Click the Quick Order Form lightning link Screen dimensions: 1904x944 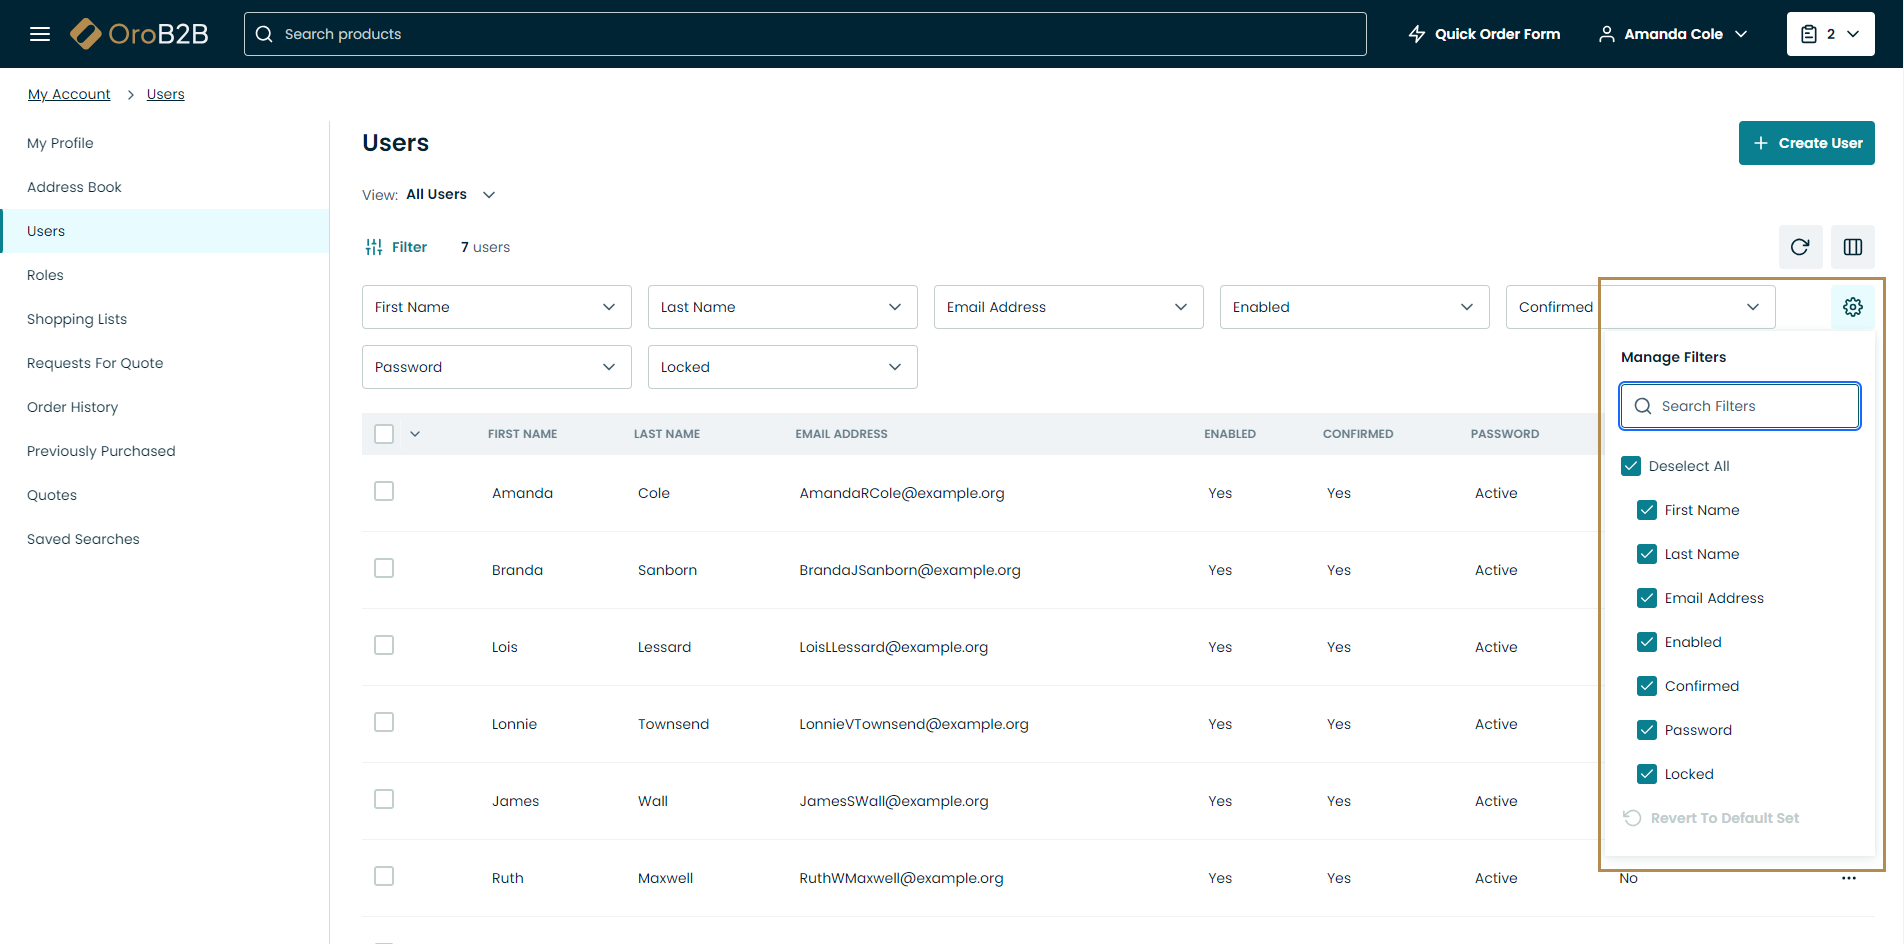coord(1484,34)
